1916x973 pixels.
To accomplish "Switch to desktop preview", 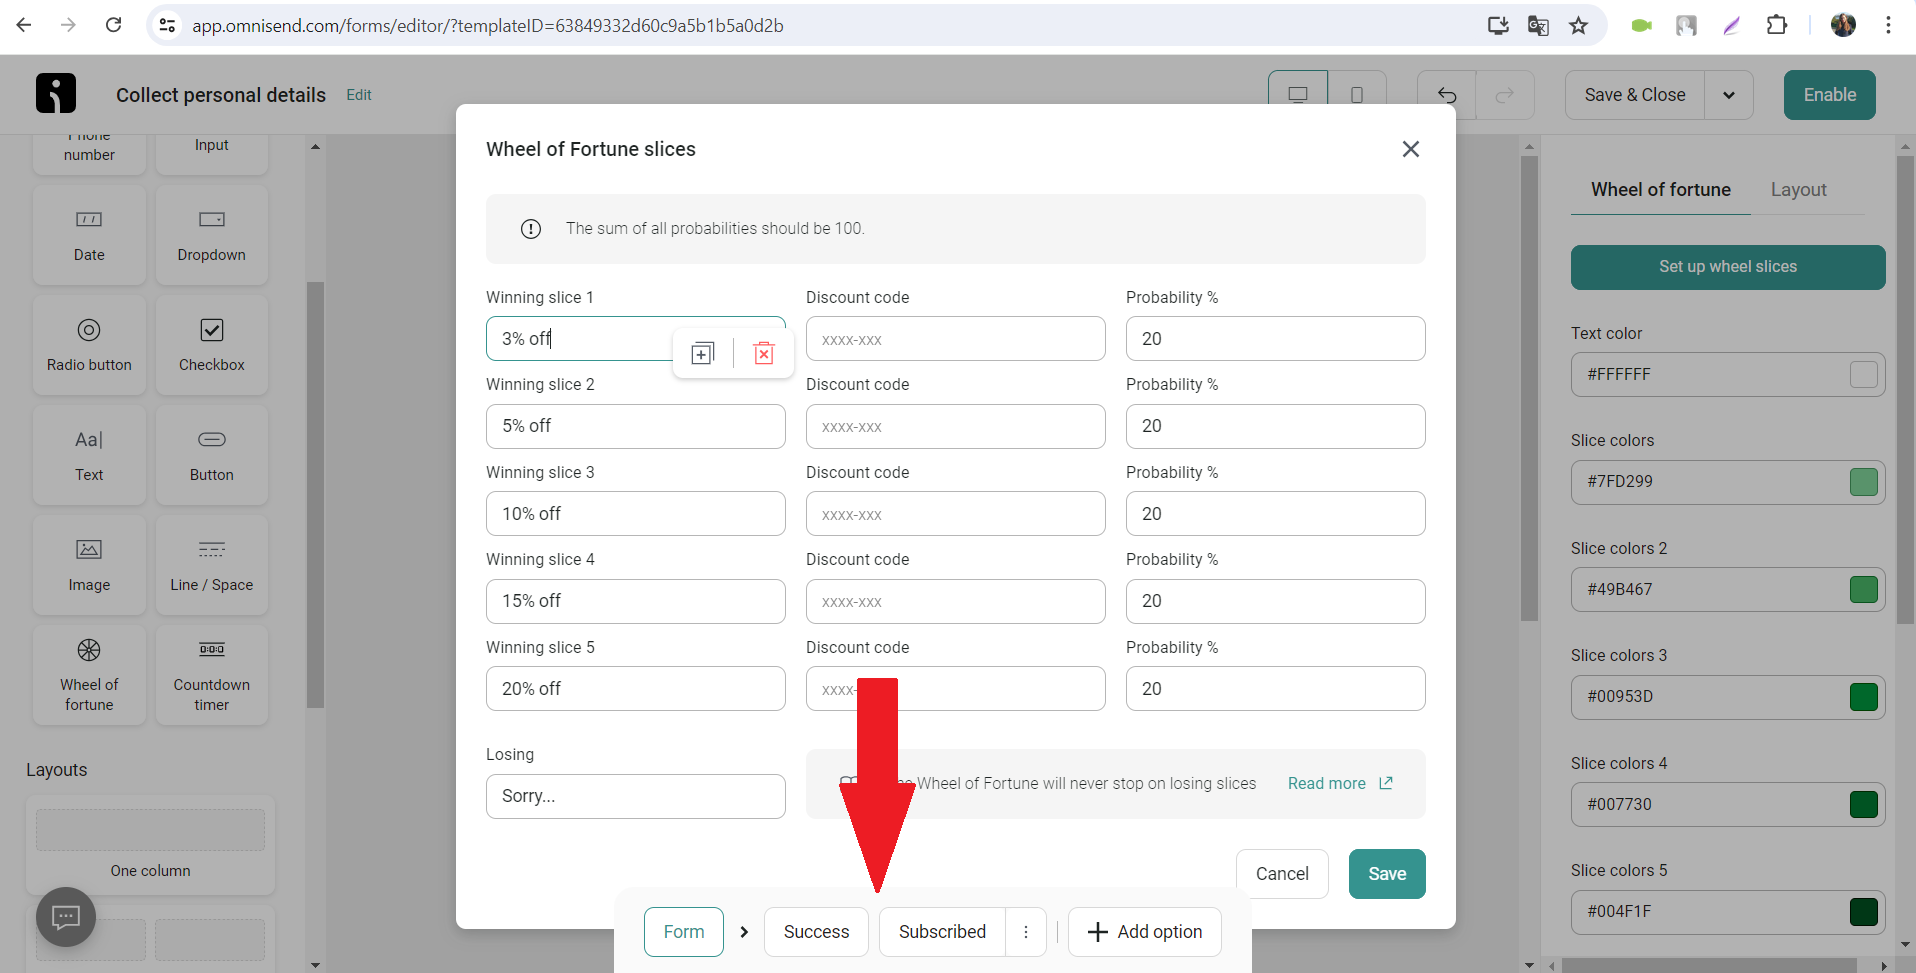I will click(x=1298, y=95).
